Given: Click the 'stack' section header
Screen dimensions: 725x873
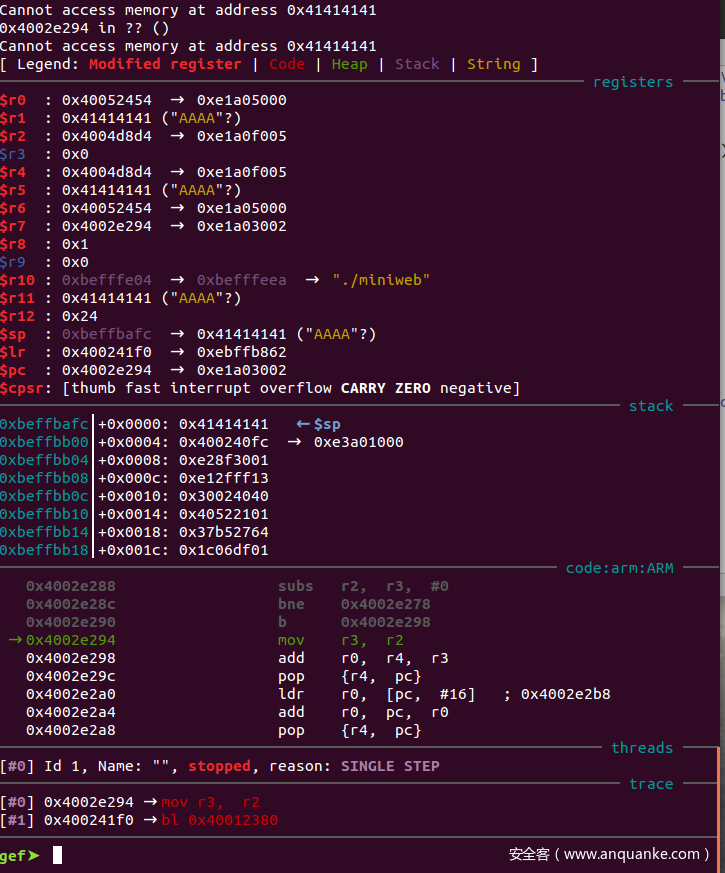Looking at the screenshot, I should tap(651, 406).
